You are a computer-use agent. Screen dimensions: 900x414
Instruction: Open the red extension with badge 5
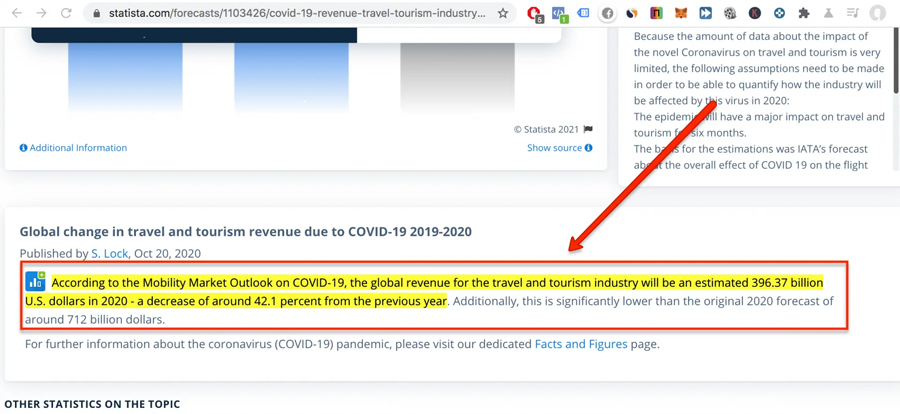(534, 13)
